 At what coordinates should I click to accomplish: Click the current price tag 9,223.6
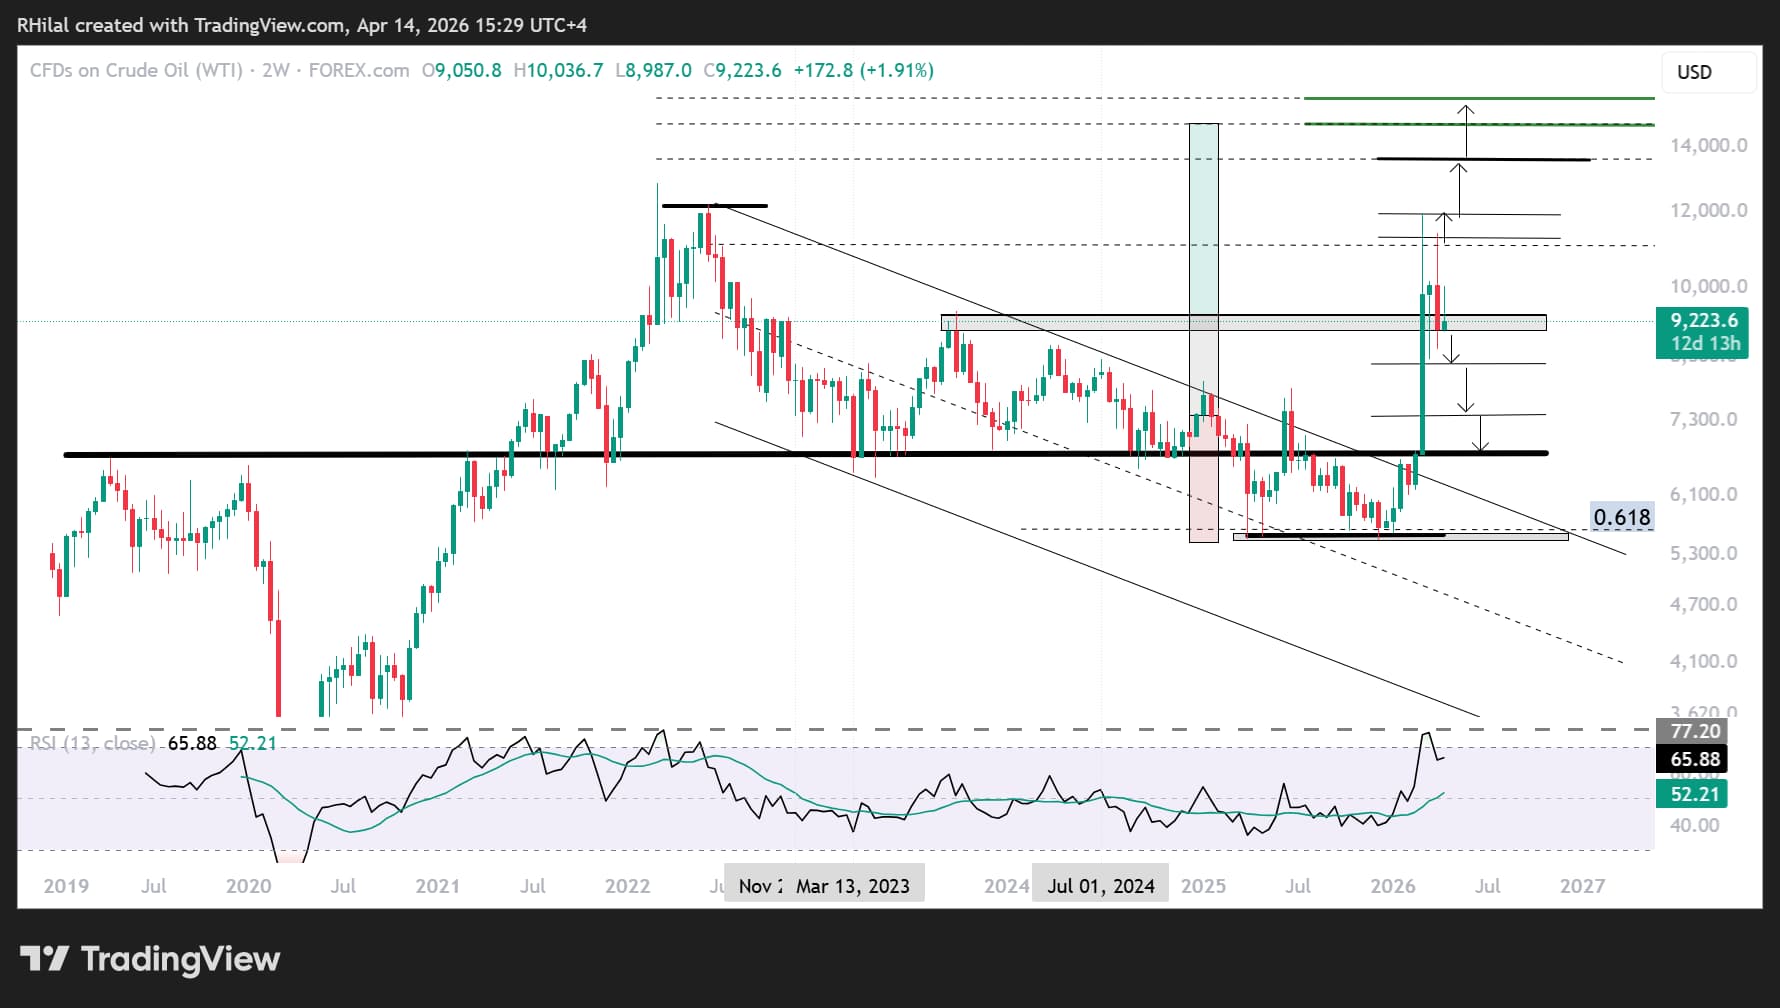1704,321
